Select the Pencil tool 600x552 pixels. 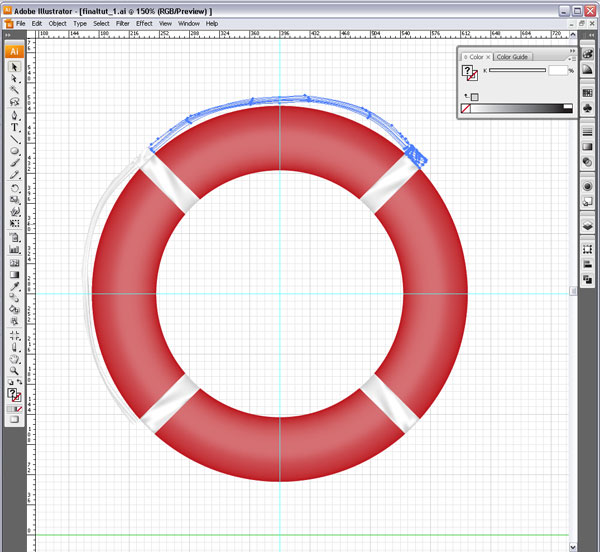14,175
